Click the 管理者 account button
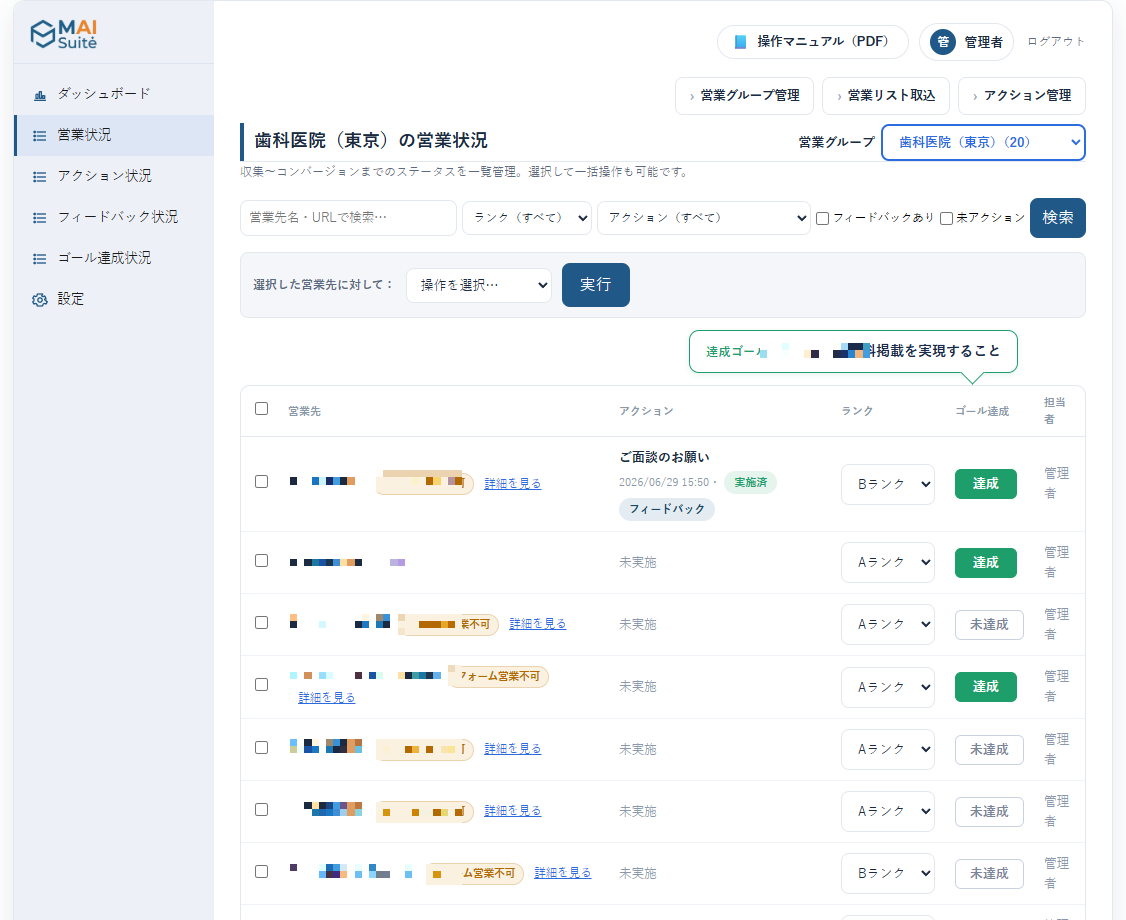The height and width of the screenshot is (920, 1126). [966, 42]
